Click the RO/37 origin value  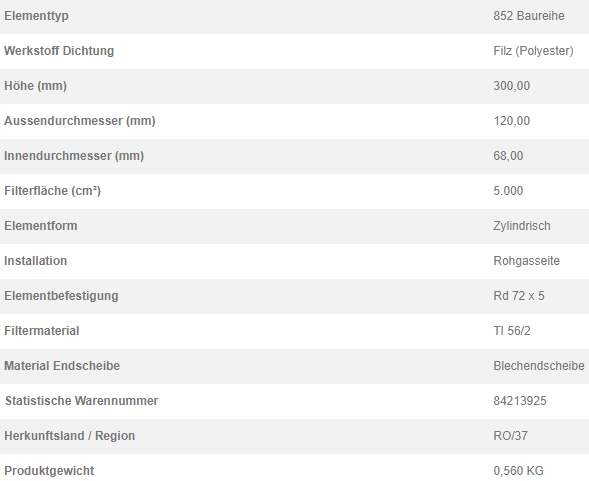[x=510, y=436]
